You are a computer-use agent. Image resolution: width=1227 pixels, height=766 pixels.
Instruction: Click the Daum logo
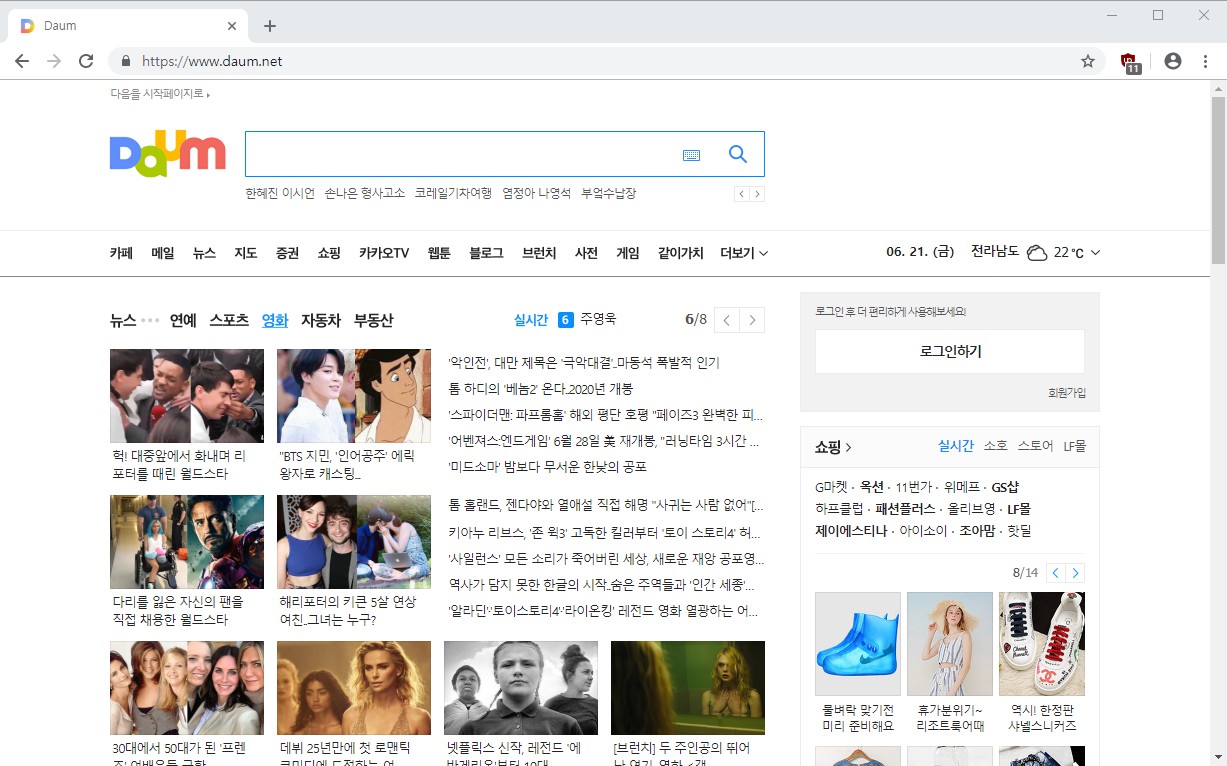(x=168, y=154)
